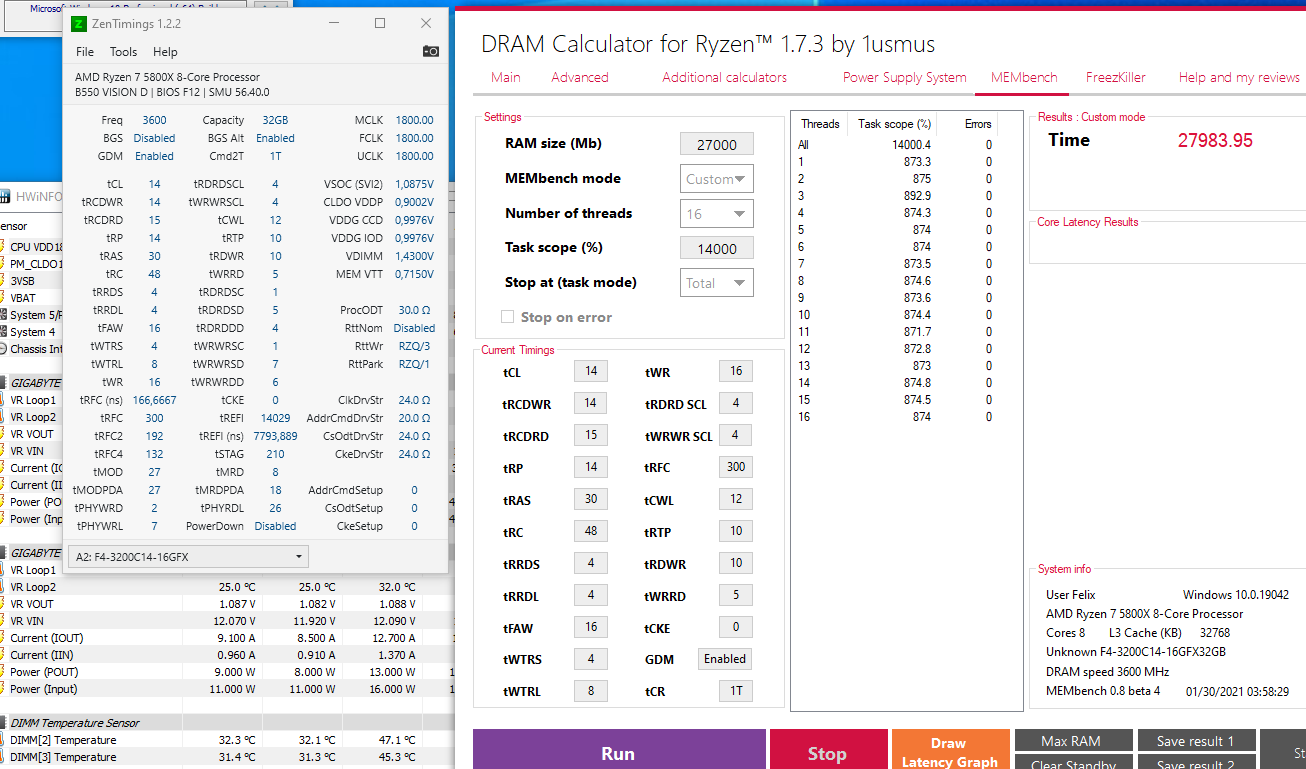
Task: Open the A2: F4-3200C14-16GFX module selector
Action: click(x=186, y=555)
